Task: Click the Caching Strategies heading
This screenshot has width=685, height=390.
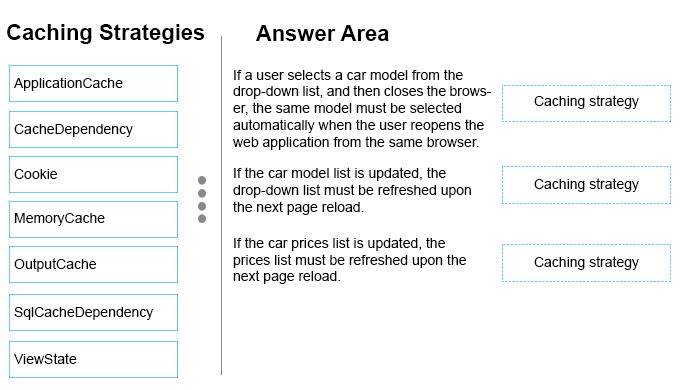Action: [106, 33]
